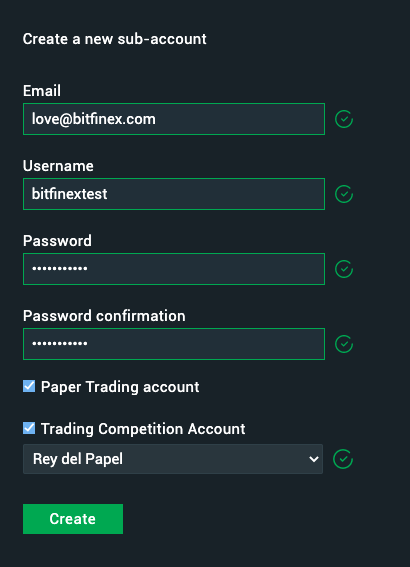410x567 pixels.
Task: Click the checkmark icon beside Password field
Action: (344, 269)
